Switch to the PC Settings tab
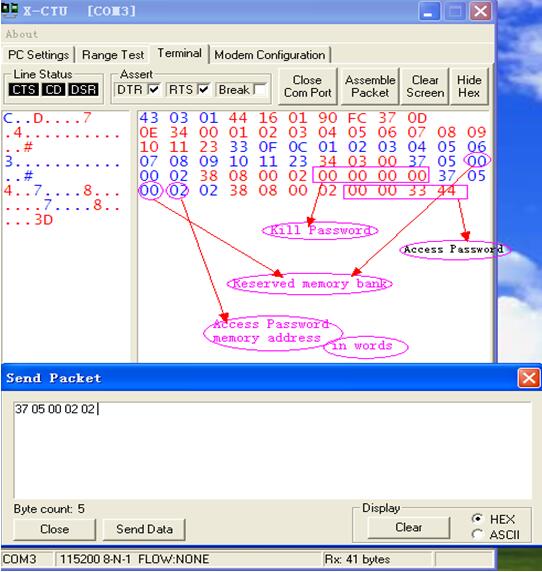Image resolution: width=542 pixels, height=572 pixels. 38,55
